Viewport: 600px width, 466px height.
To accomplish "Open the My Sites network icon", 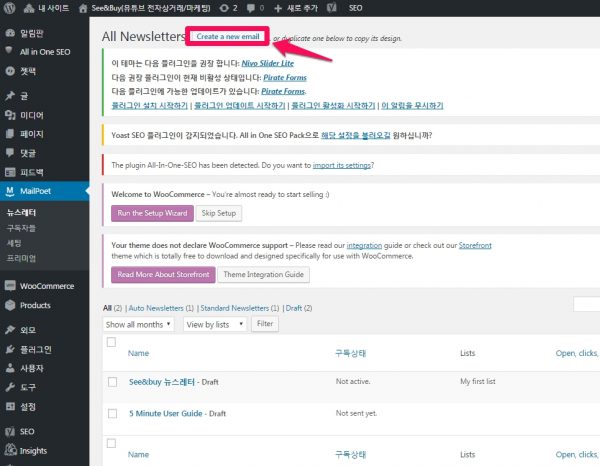I will [29, 8].
